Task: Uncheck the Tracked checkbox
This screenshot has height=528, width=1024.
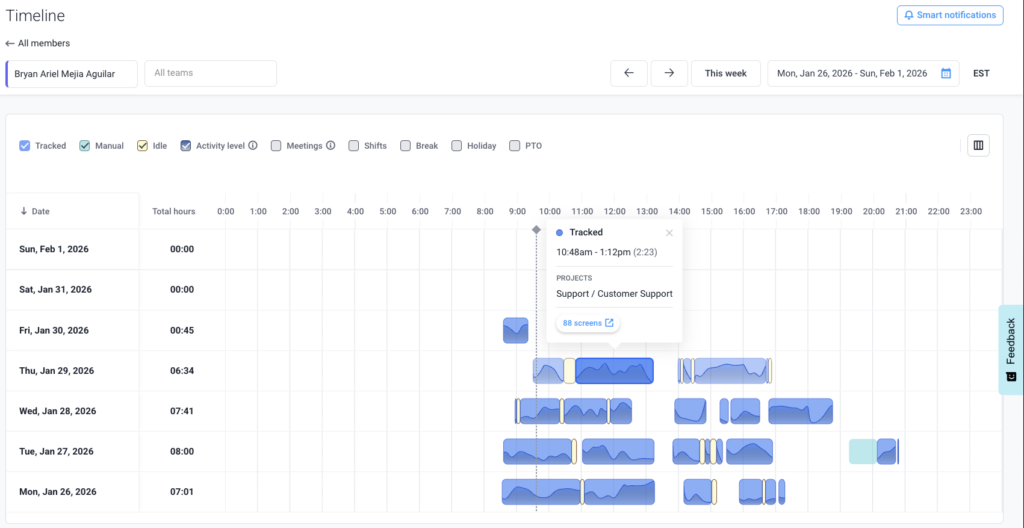Action: pos(25,146)
